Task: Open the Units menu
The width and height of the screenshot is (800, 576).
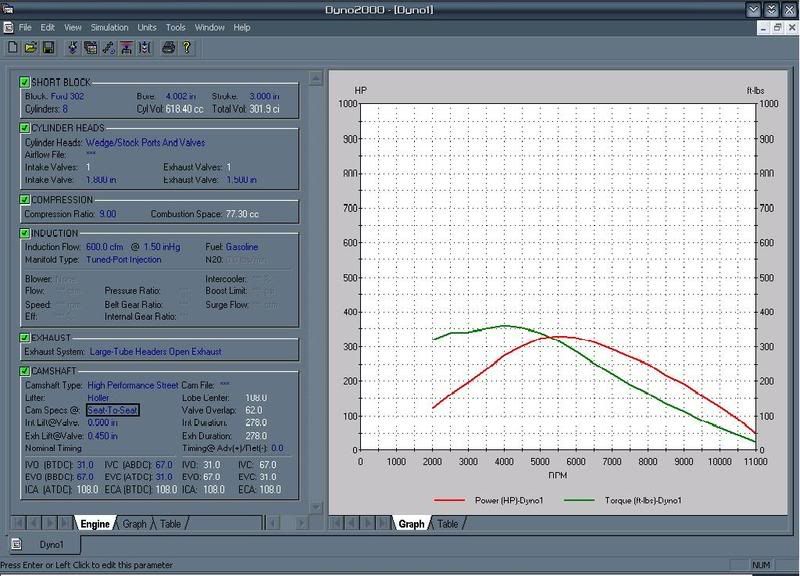Action: pos(147,28)
